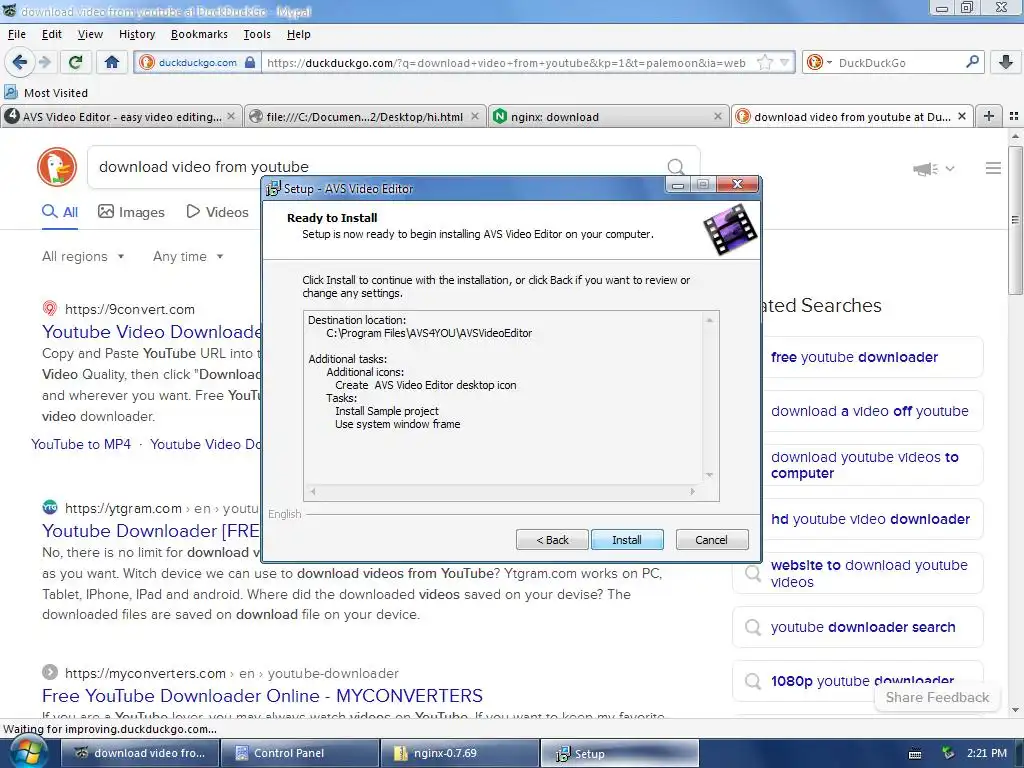Image resolution: width=1024 pixels, height=768 pixels.
Task: Select the Videos results tab
Action: pos(217,212)
